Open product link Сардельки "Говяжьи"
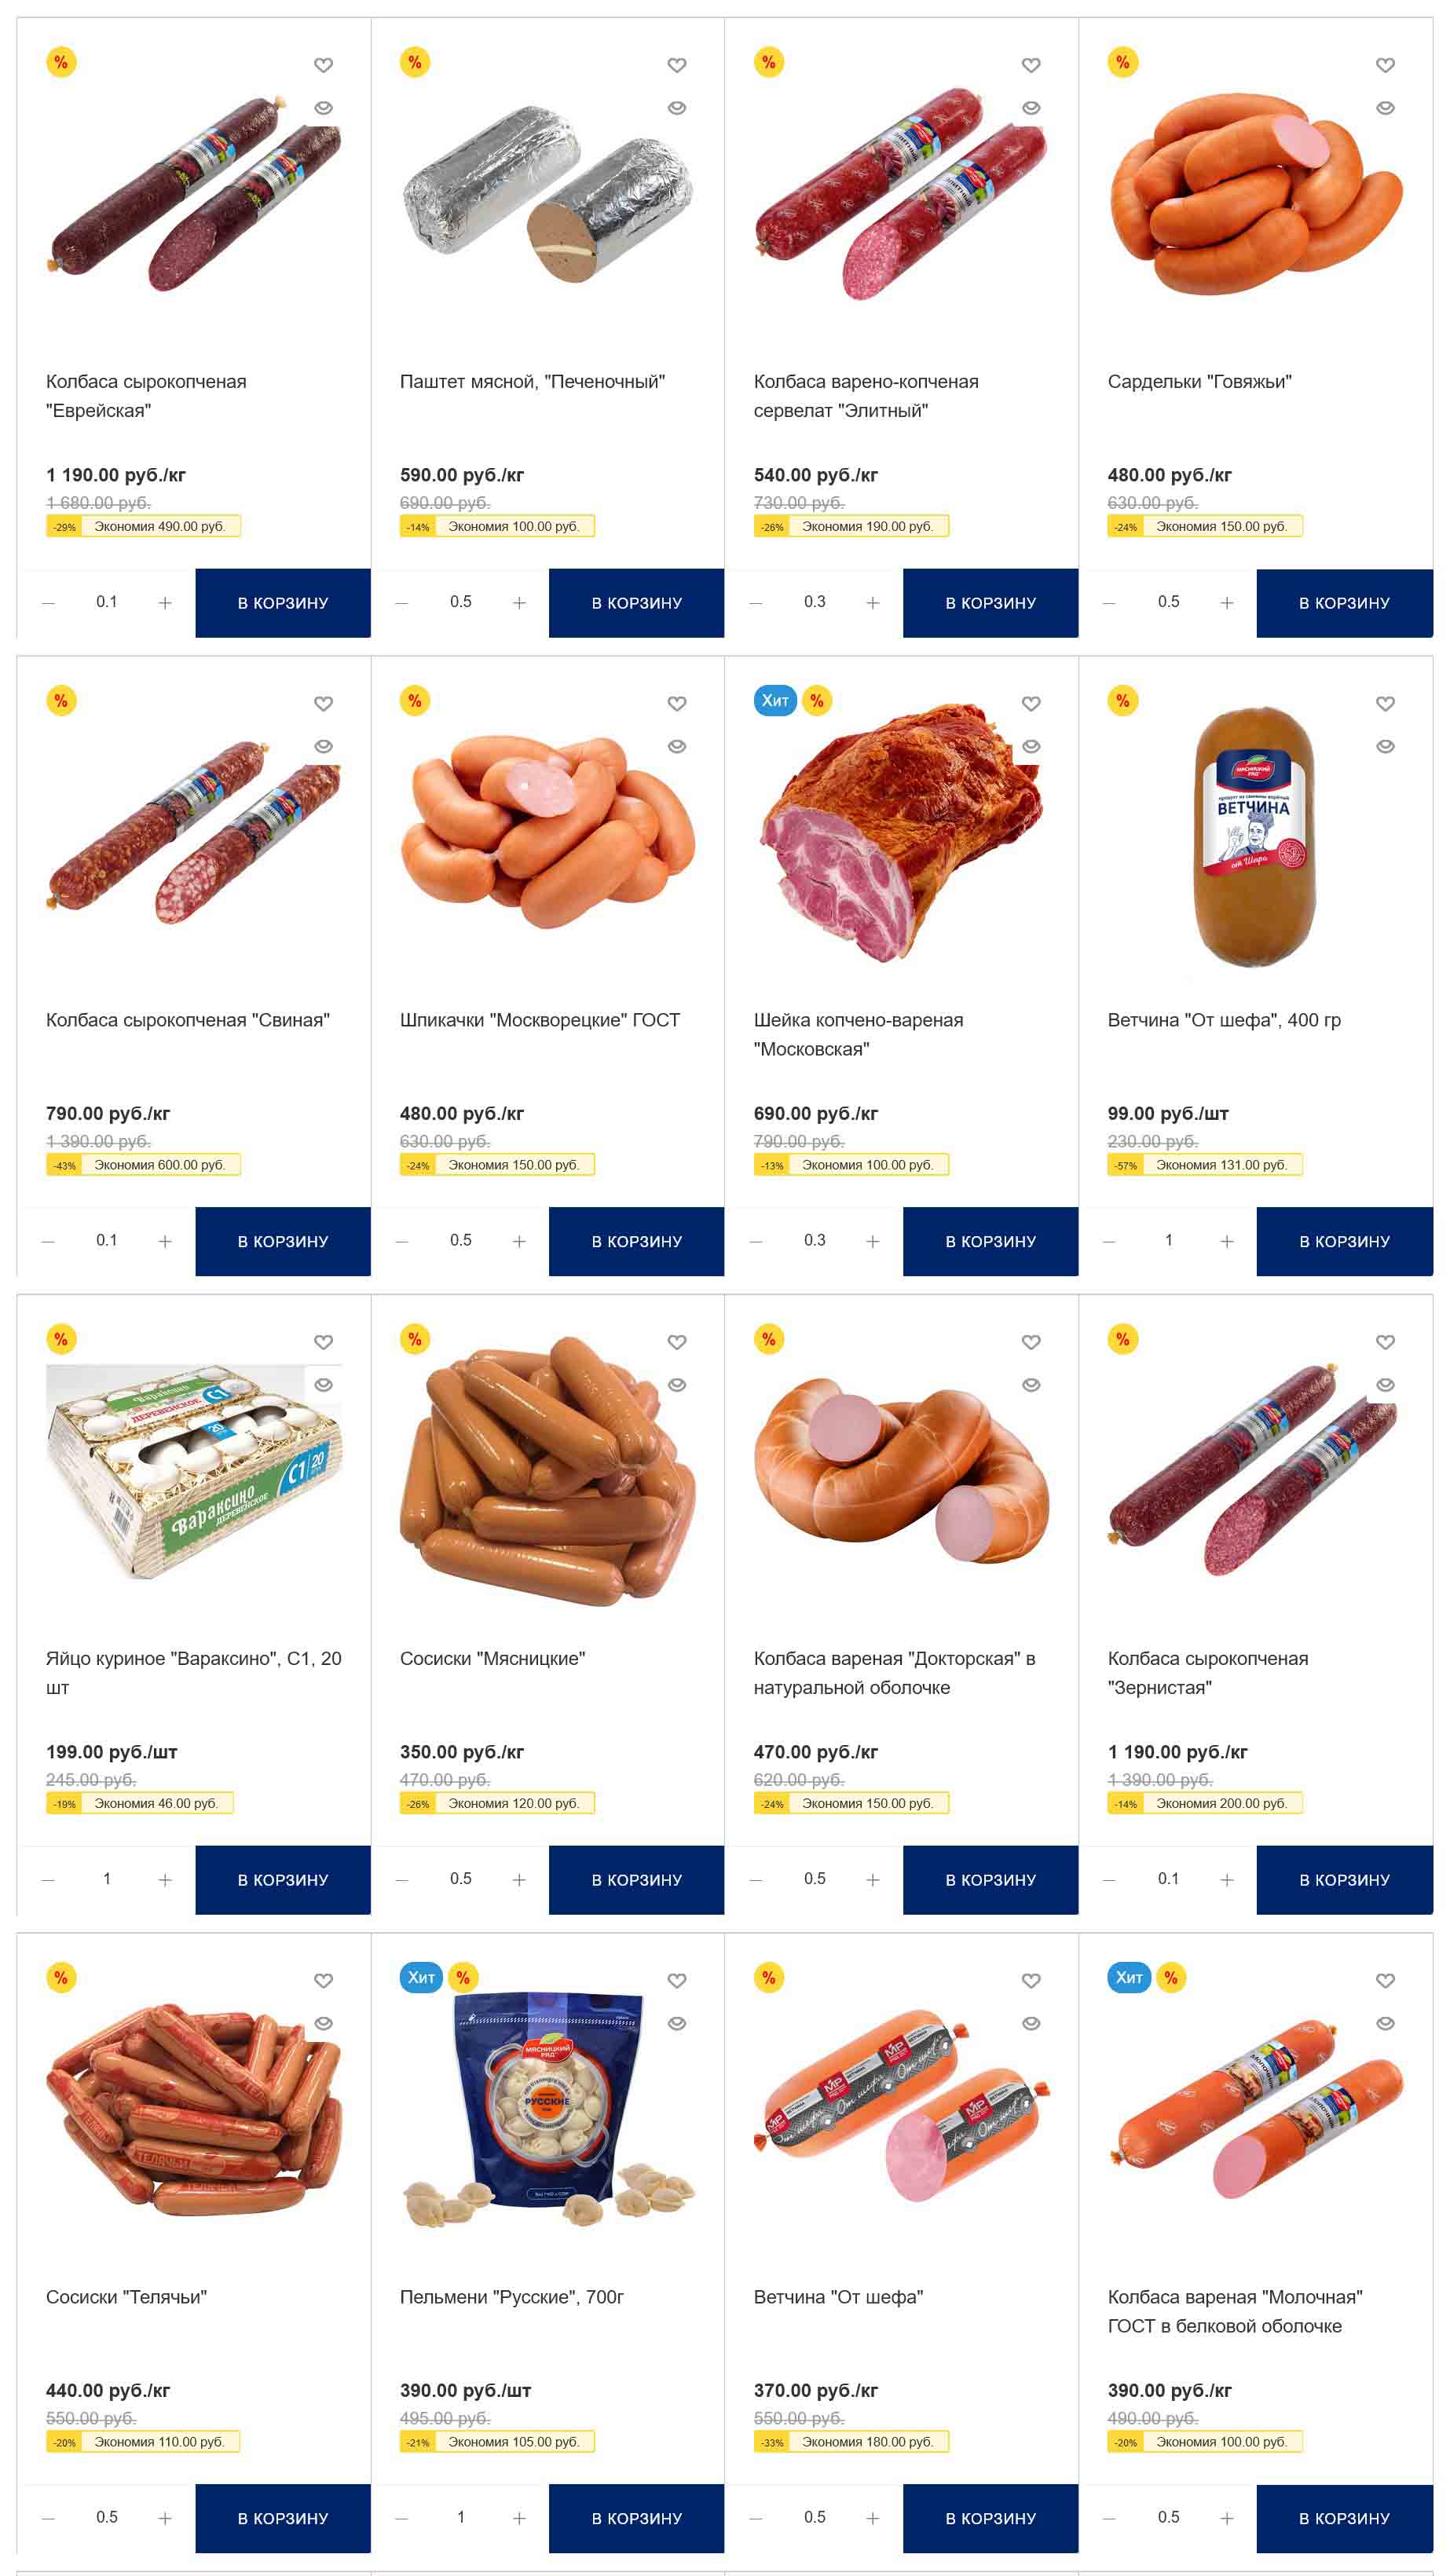The width and height of the screenshot is (1450, 2576). 1199,382
